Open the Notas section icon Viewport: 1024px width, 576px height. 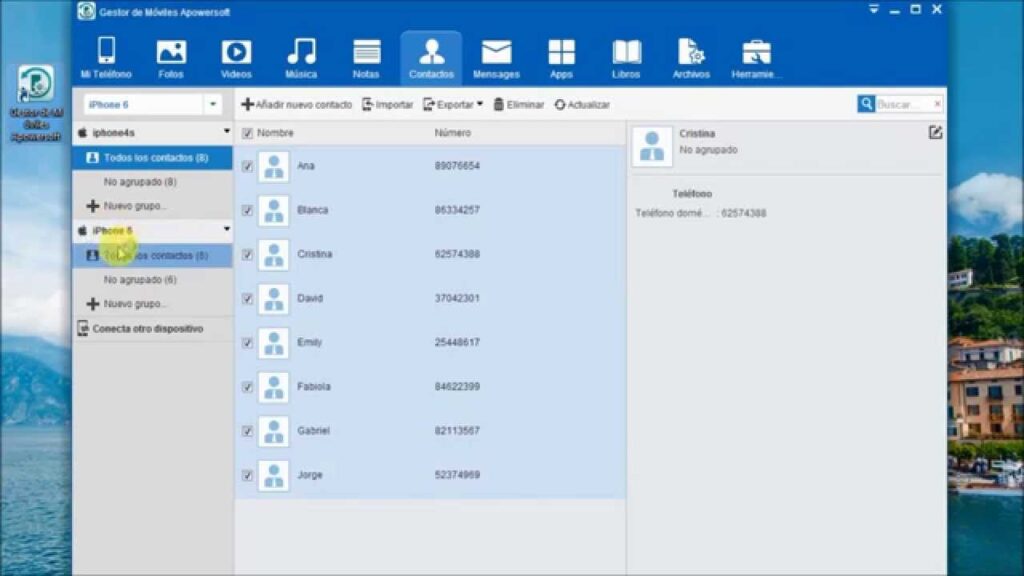366,53
